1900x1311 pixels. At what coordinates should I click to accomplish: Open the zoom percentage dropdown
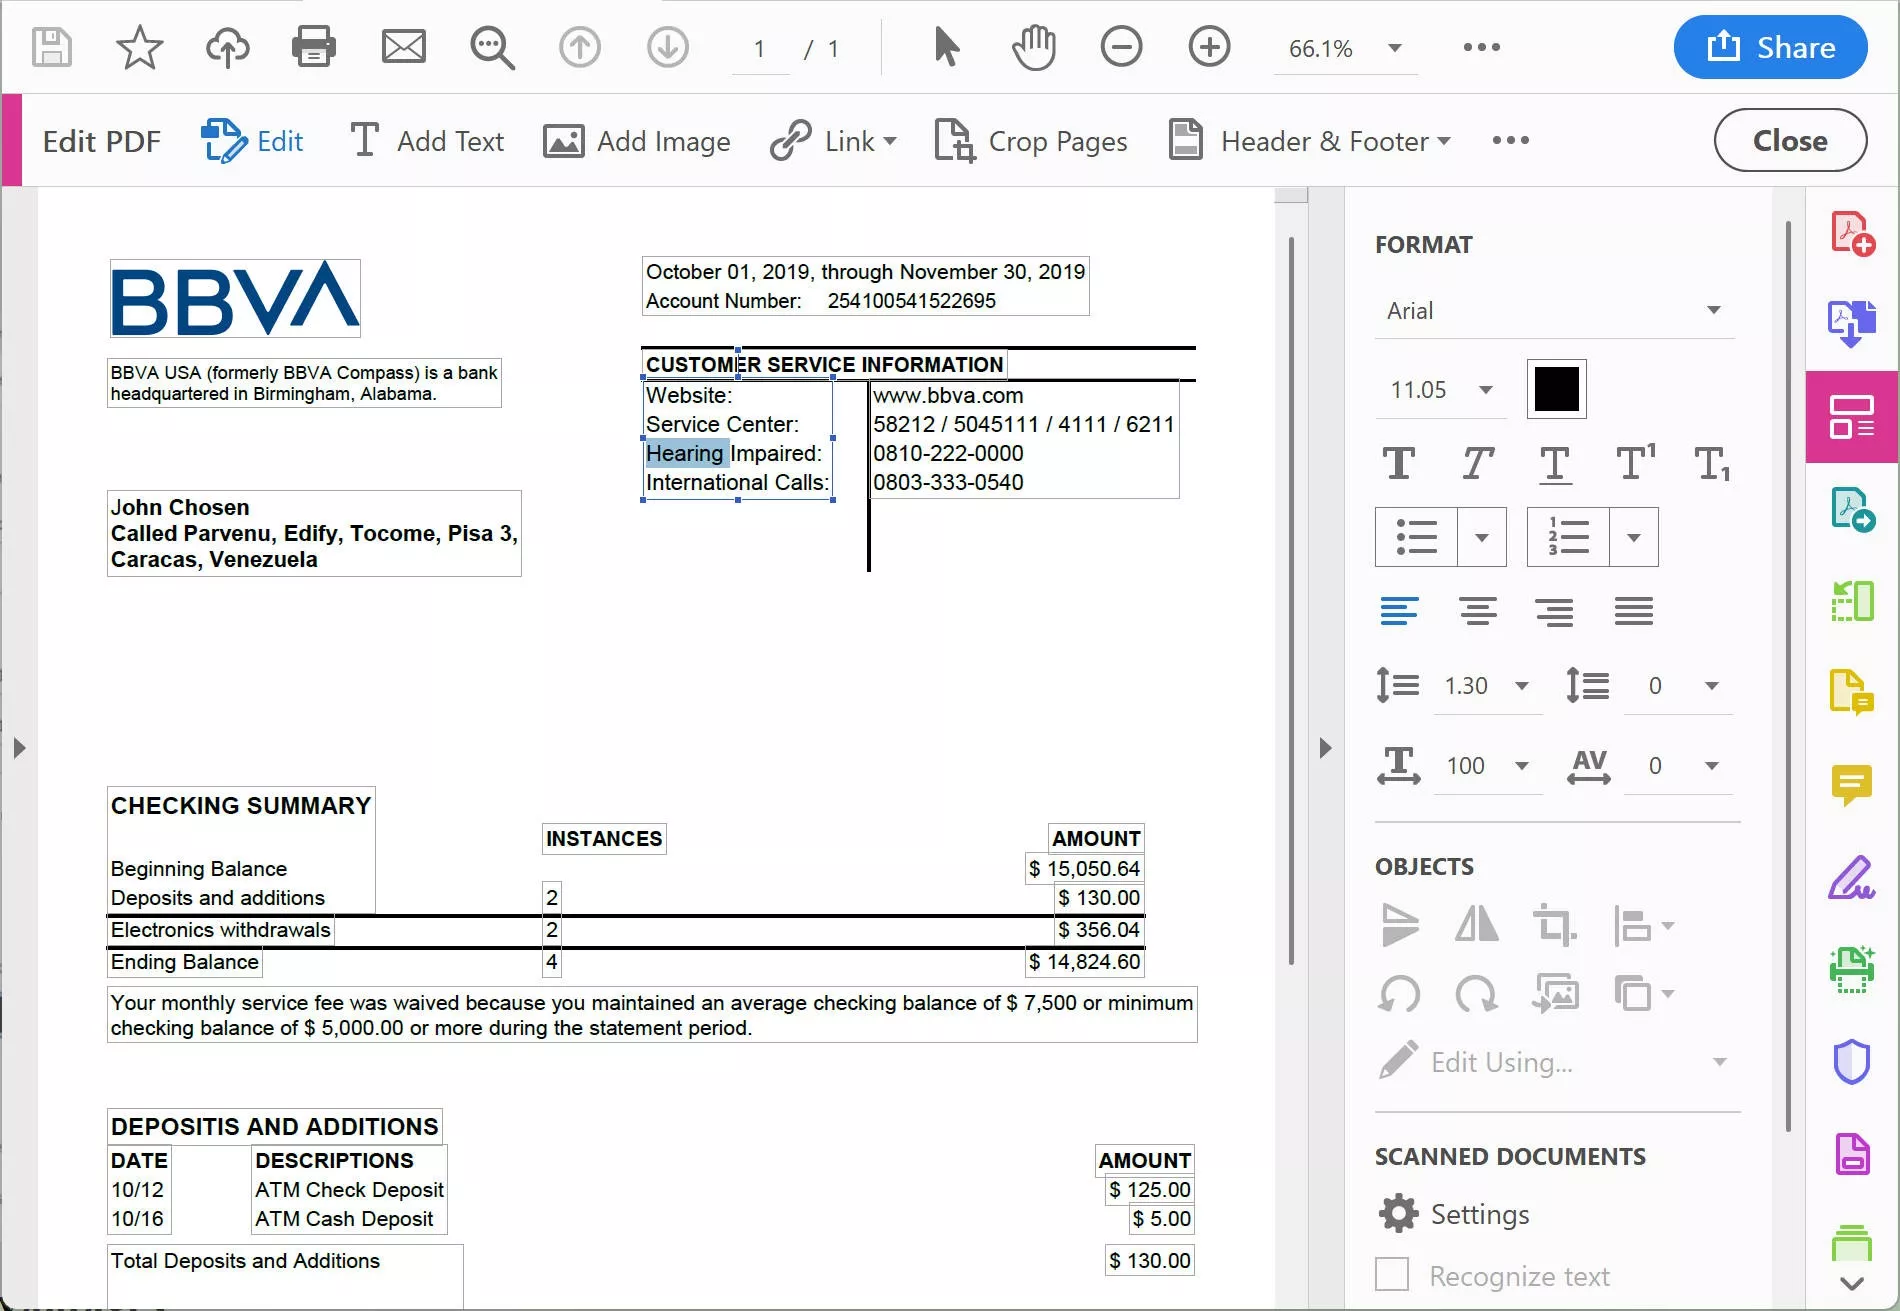pyautogui.click(x=1394, y=47)
